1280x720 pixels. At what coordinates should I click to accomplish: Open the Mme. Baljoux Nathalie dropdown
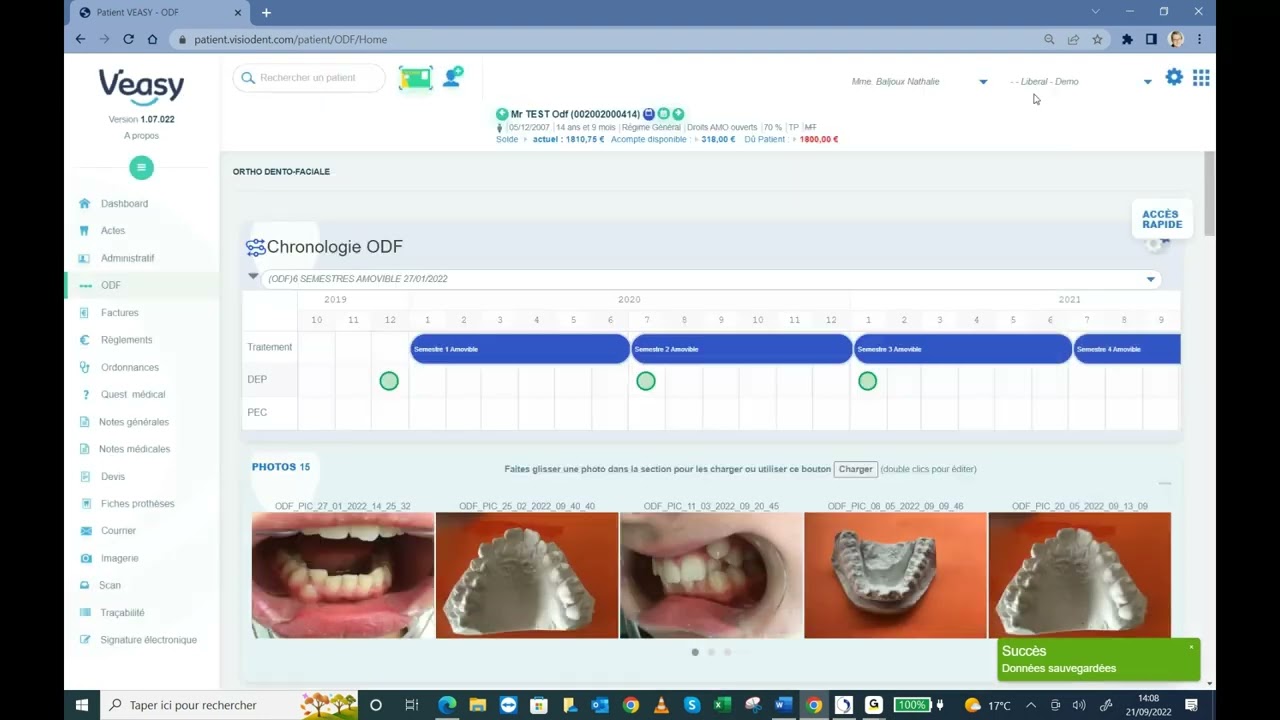[x=983, y=82]
